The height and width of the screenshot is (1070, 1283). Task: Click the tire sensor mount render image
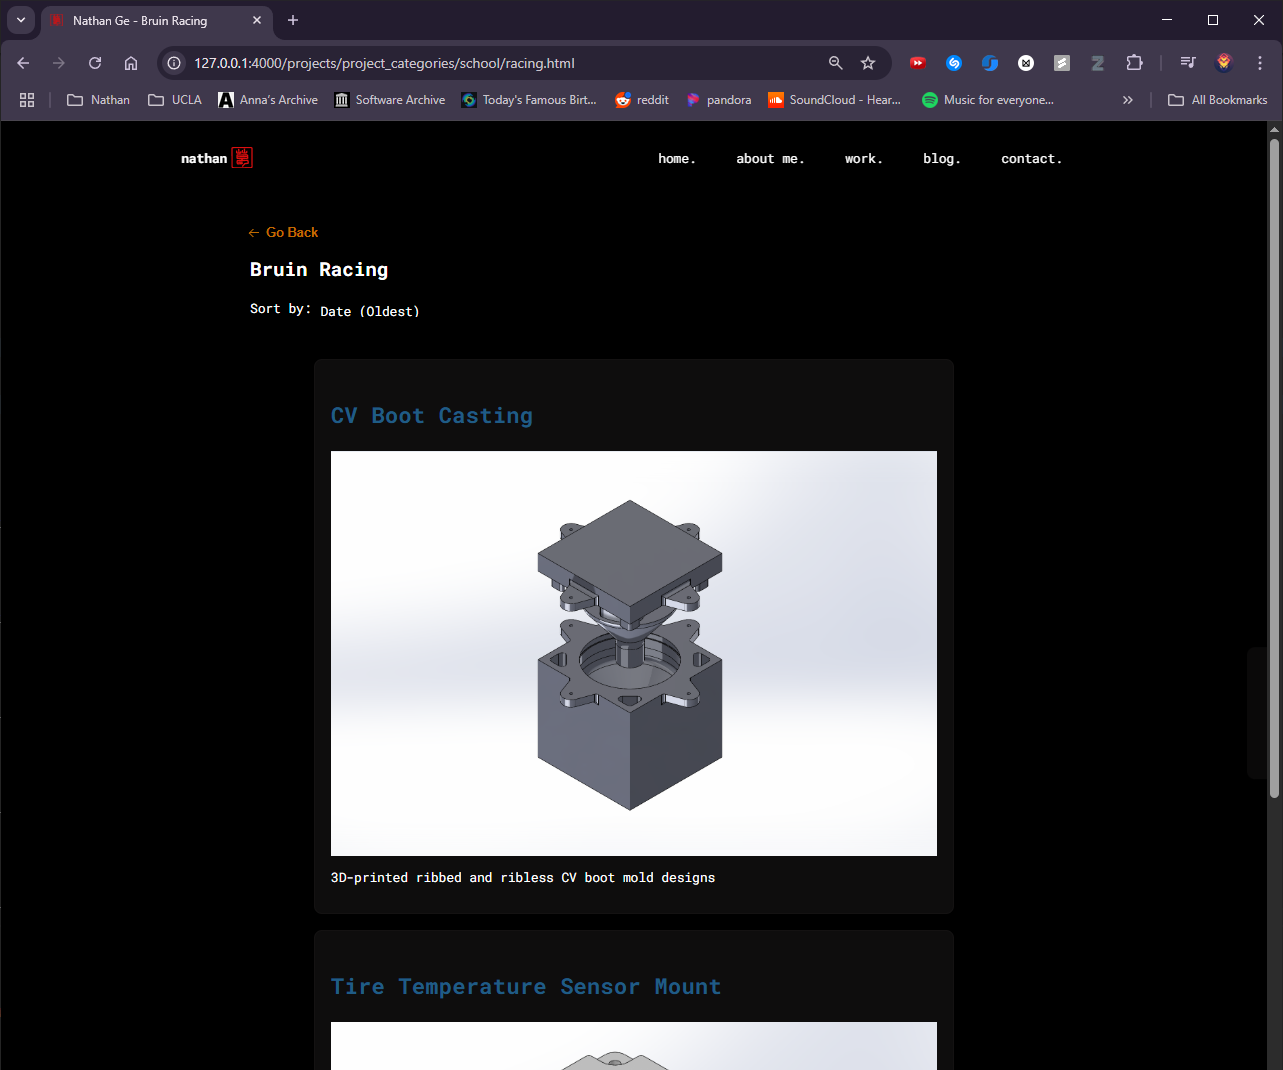pyautogui.click(x=634, y=1046)
